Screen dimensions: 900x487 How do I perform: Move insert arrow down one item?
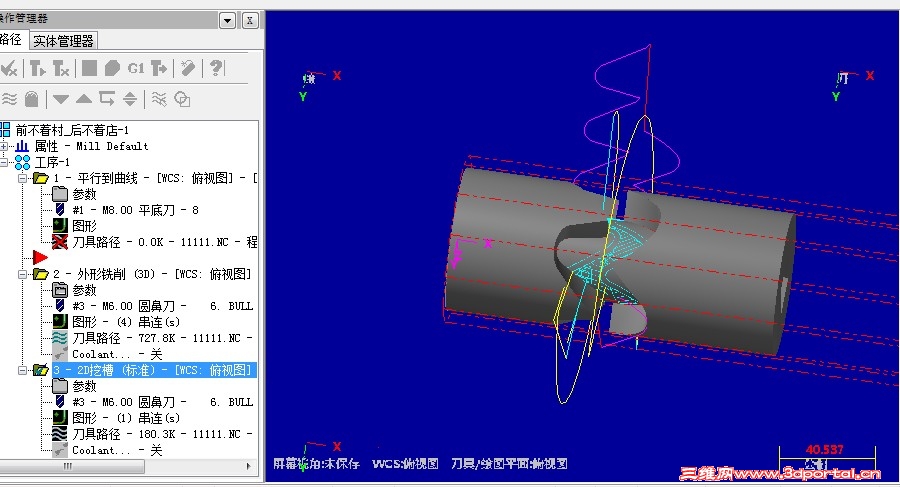61,99
